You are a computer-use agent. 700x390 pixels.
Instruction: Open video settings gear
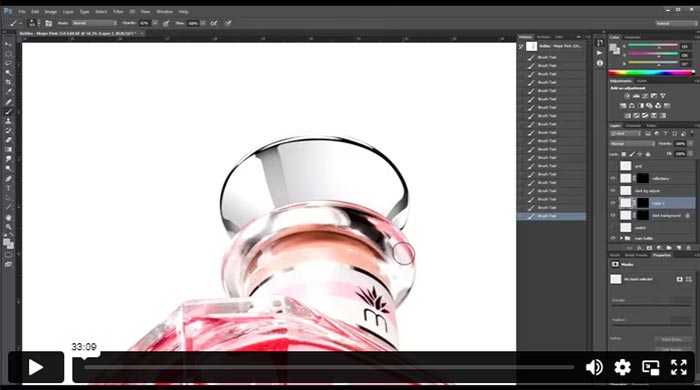622,367
